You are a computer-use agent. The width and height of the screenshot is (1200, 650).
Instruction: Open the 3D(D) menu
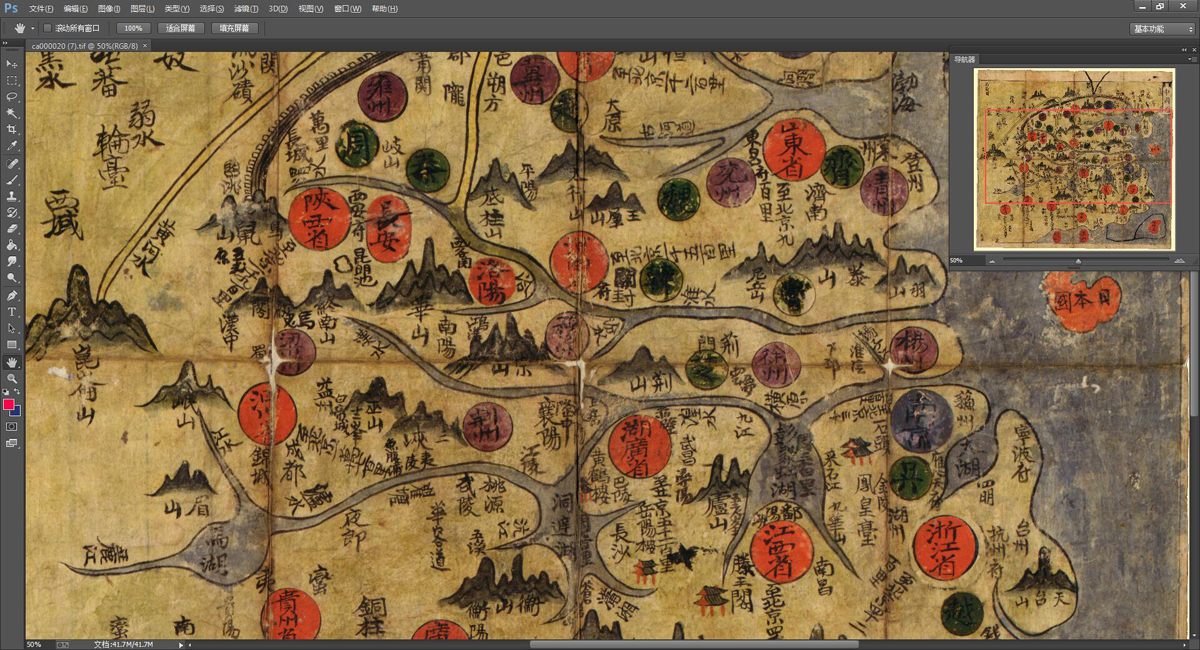(x=279, y=8)
